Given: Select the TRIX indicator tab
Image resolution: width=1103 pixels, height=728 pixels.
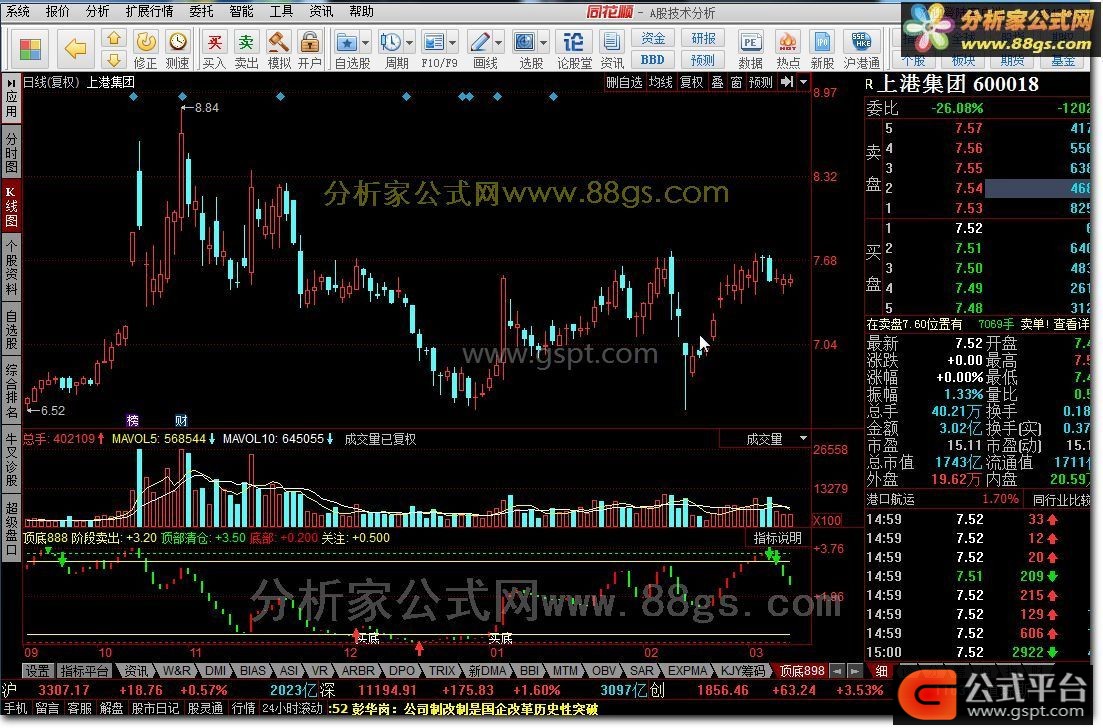Looking at the screenshot, I should (x=442, y=671).
